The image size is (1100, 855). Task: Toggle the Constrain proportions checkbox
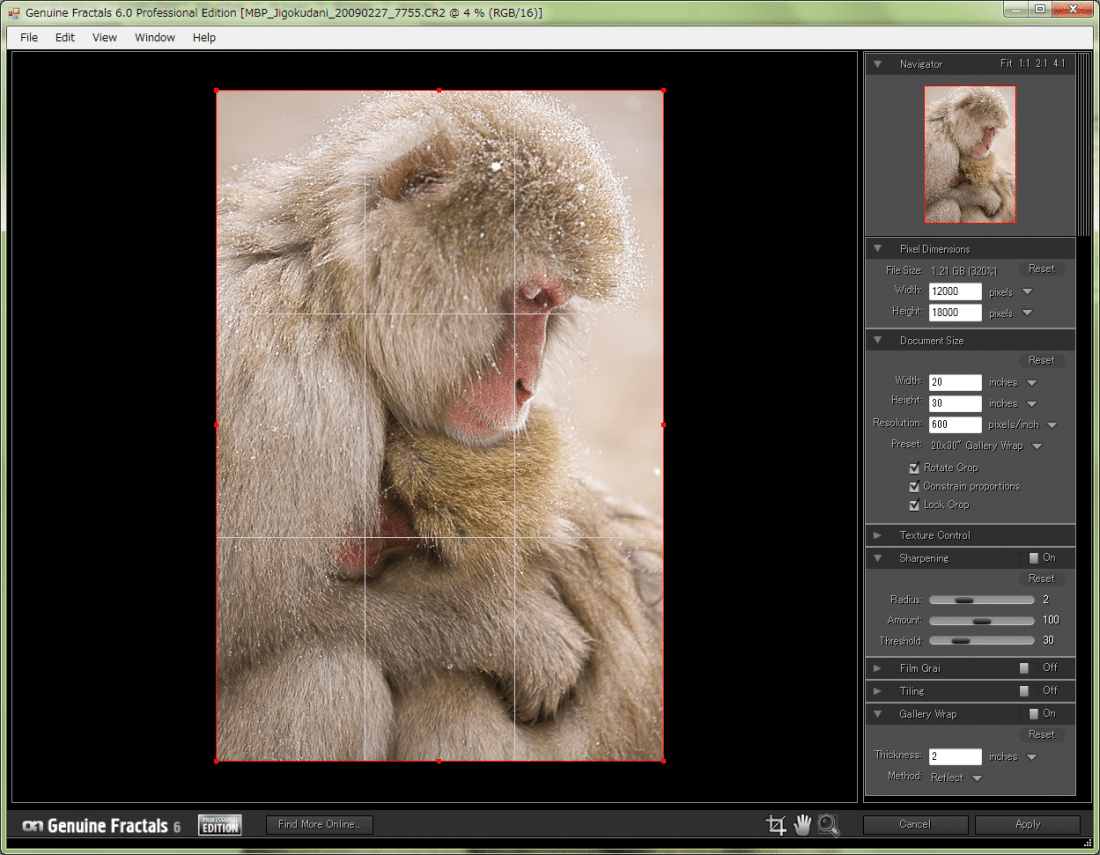tap(914, 487)
